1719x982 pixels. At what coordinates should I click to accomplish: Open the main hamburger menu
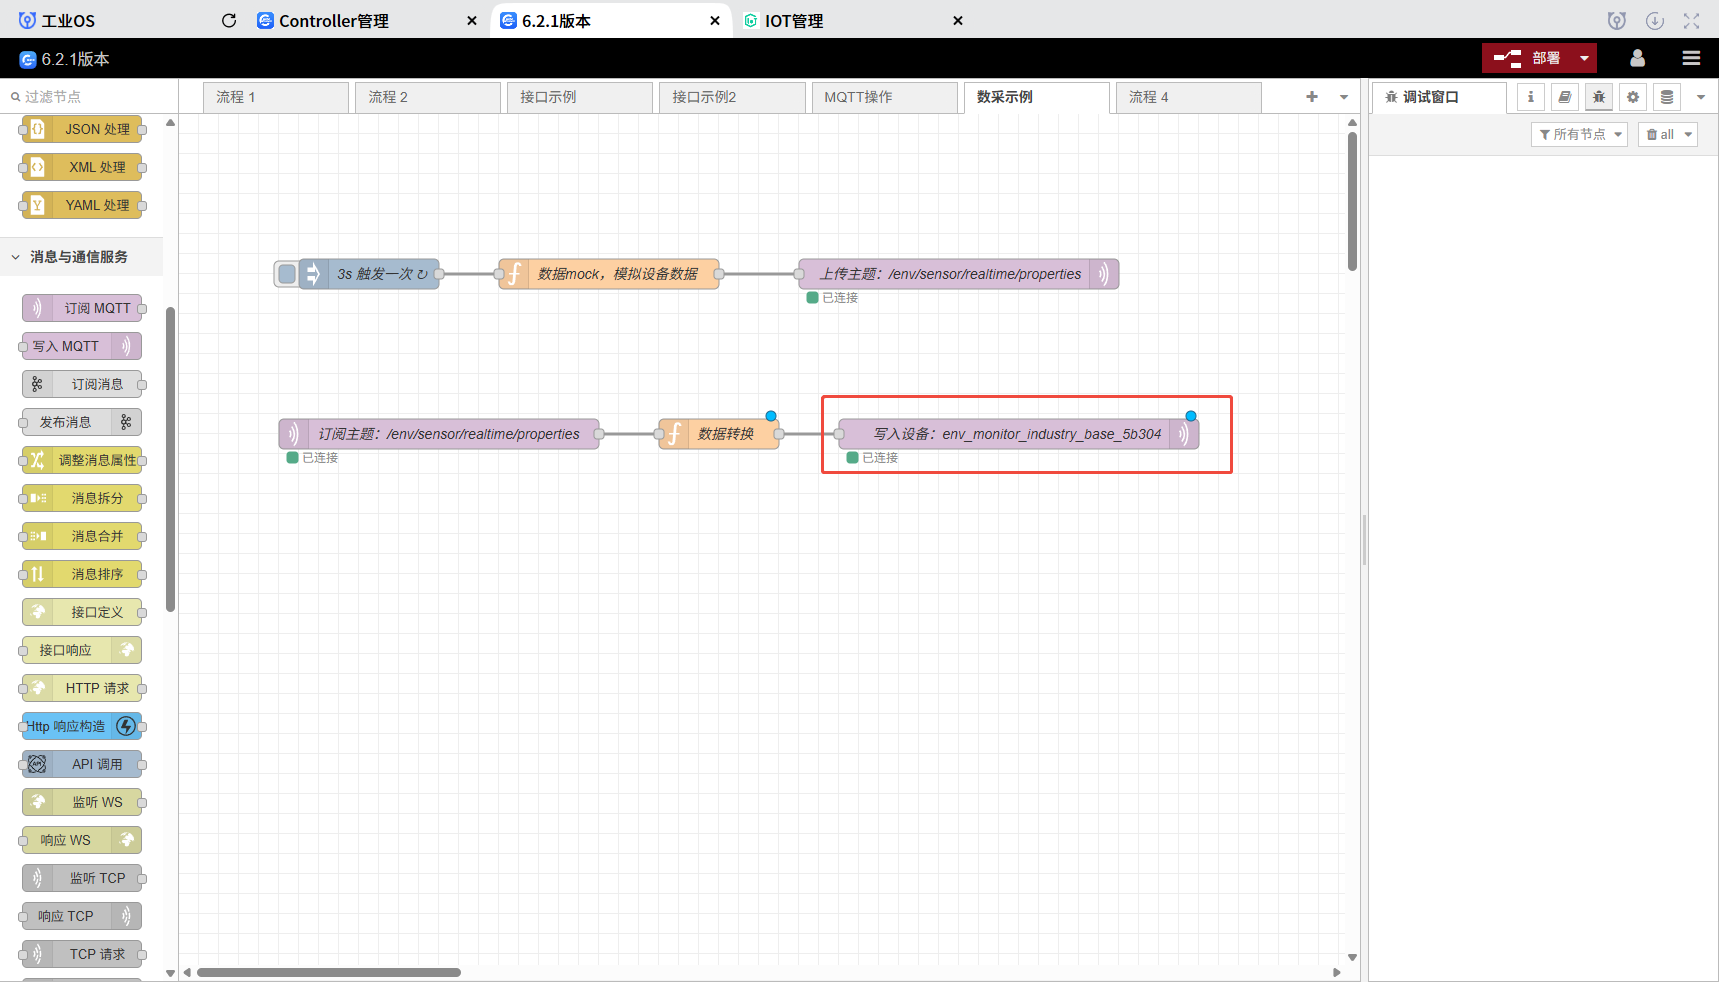click(1691, 58)
